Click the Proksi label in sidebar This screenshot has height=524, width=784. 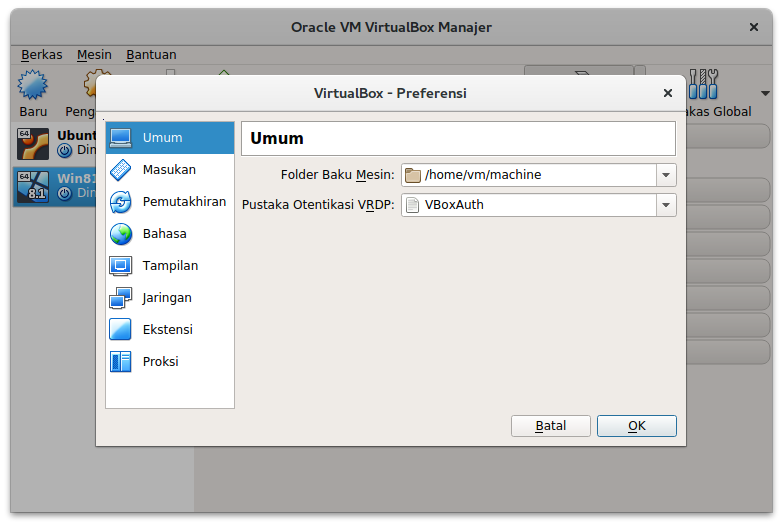click(x=160, y=362)
